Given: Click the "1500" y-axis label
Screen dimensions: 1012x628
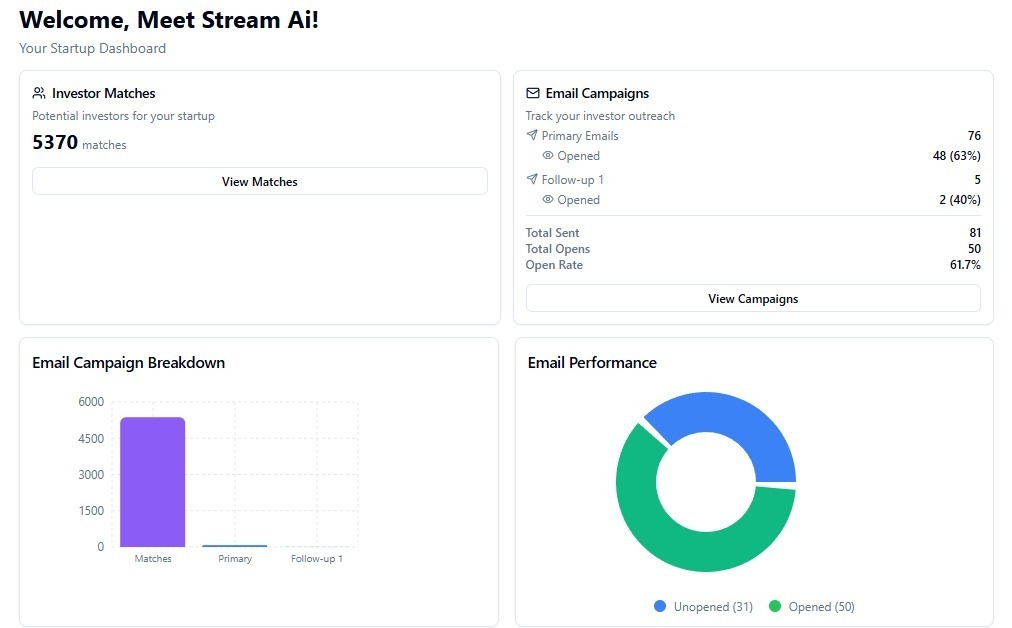Looking at the screenshot, I should 91,511.
